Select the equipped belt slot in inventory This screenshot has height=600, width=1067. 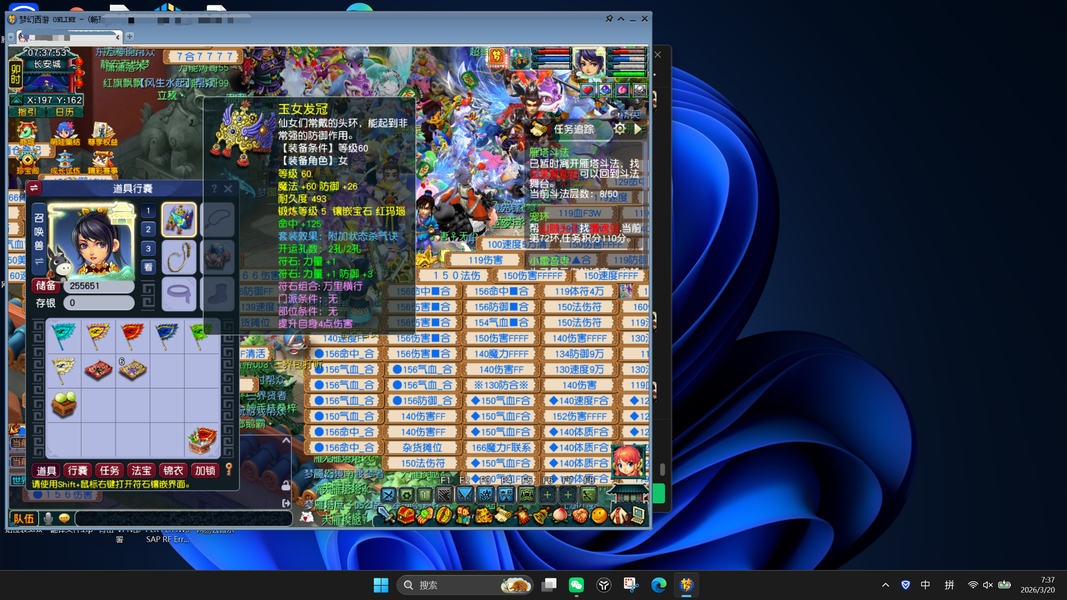pyautogui.click(x=179, y=295)
